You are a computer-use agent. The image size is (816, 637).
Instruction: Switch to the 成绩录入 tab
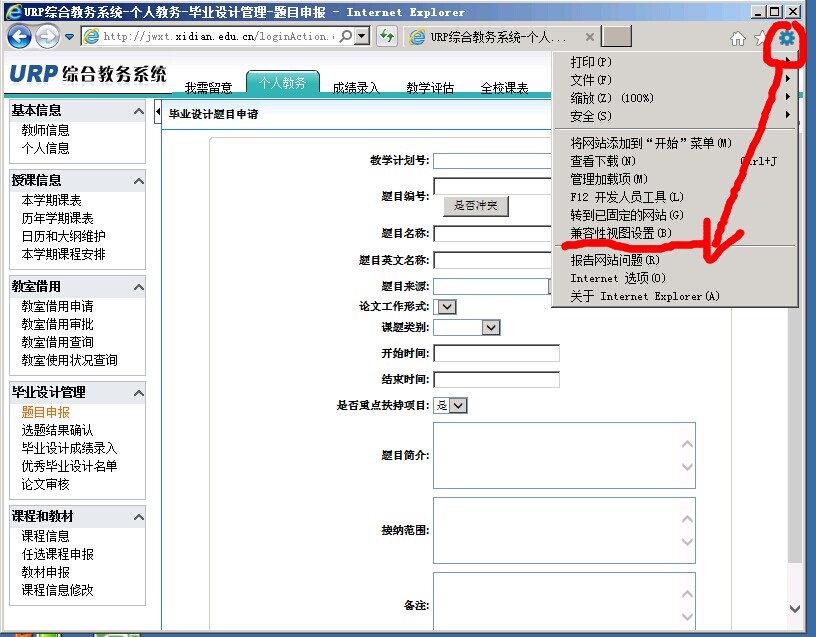pyautogui.click(x=356, y=88)
